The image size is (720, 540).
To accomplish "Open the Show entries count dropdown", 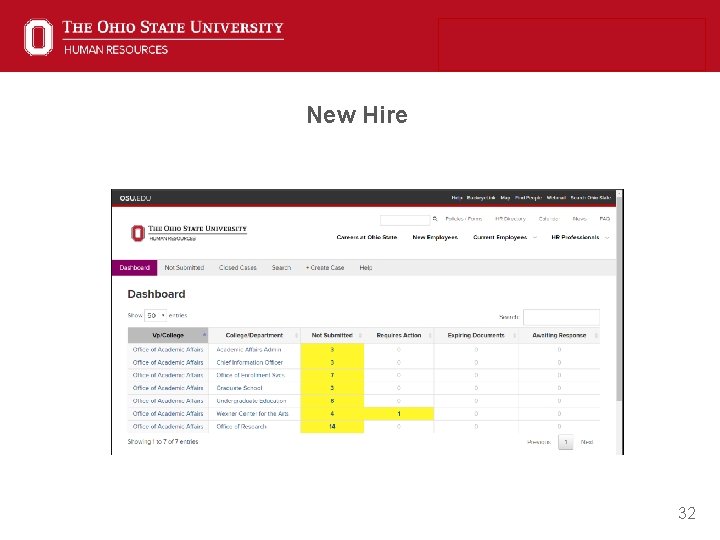I will (156, 315).
